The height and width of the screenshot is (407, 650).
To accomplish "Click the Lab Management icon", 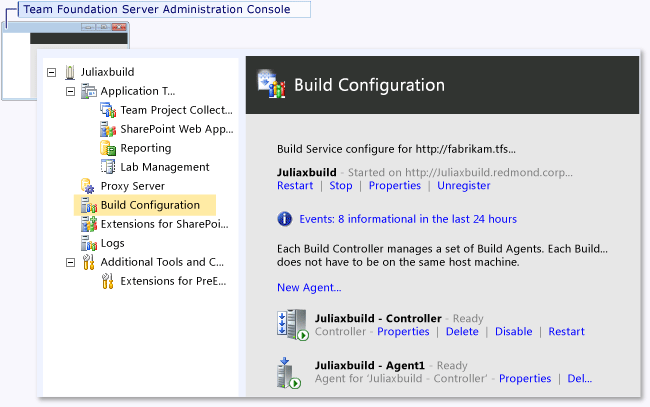I will pos(108,167).
